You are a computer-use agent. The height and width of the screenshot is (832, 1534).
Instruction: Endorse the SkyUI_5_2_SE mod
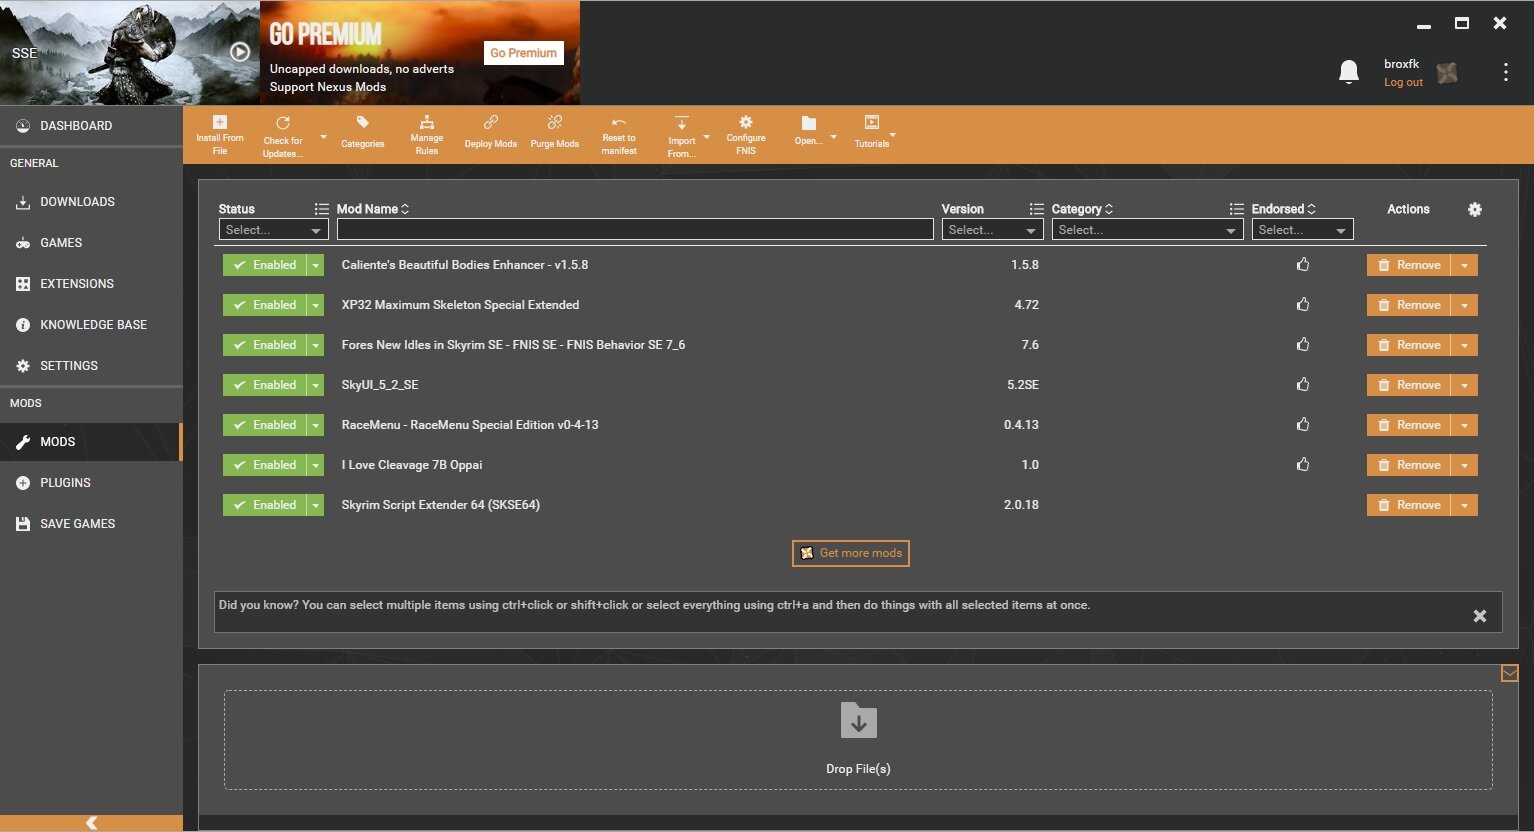pos(1303,385)
